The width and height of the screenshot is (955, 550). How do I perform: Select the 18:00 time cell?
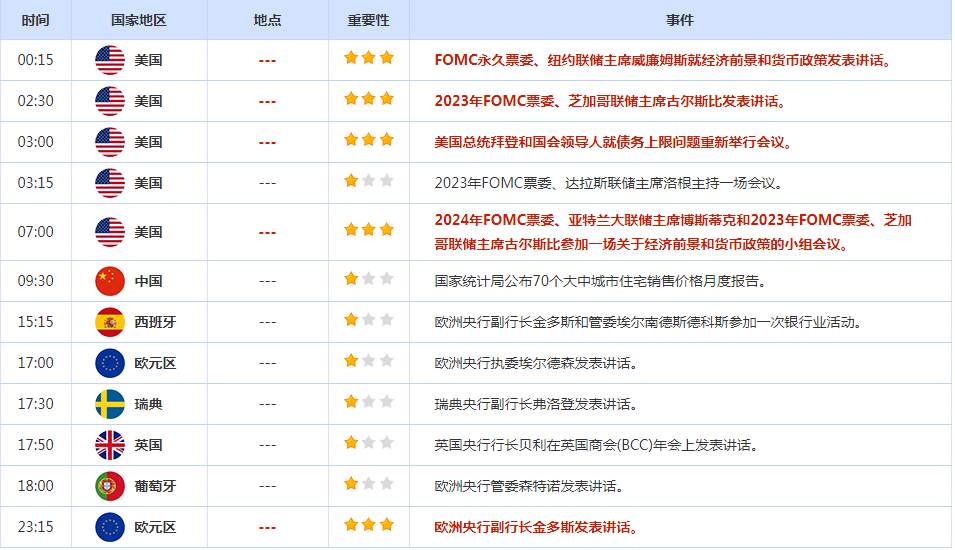click(x=35, y=486)
